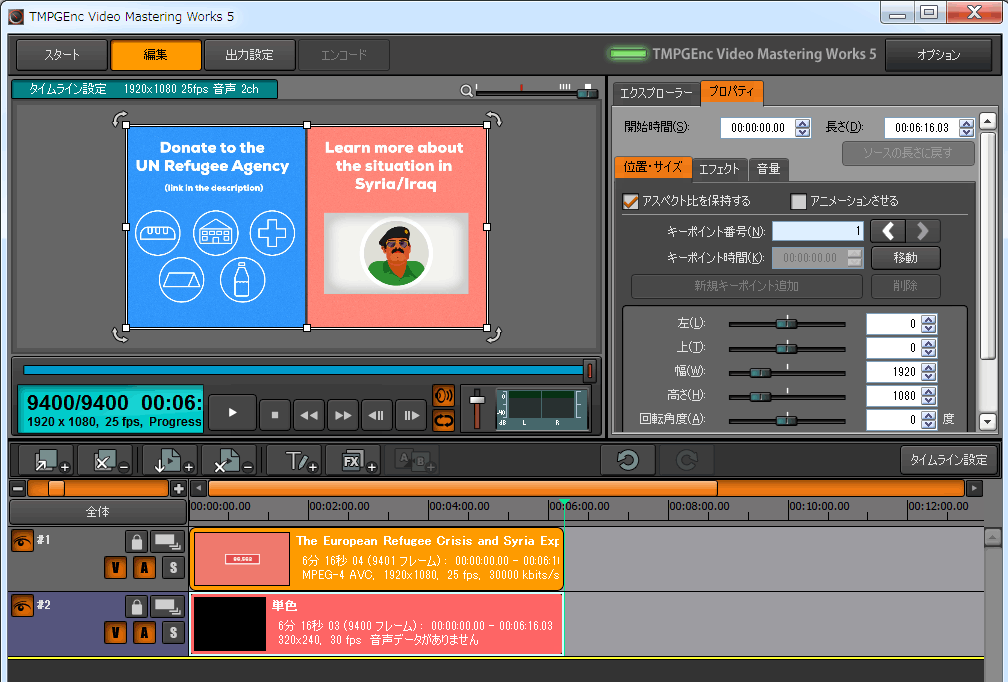
Task: Click the 高さ(H) value stepper
Action: [x=928, y=396]
